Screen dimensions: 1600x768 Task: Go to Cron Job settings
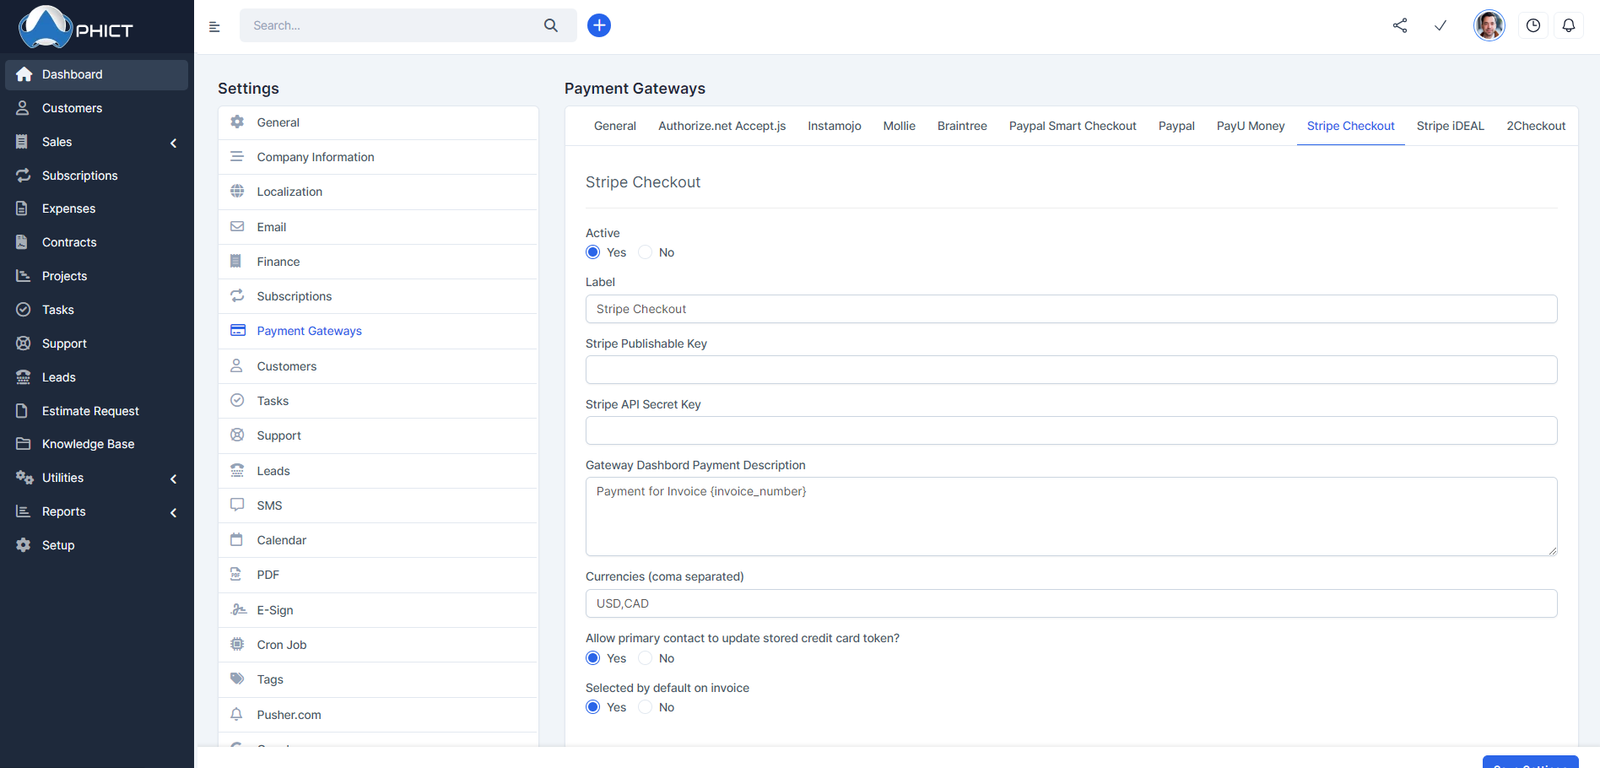point(378,645)
